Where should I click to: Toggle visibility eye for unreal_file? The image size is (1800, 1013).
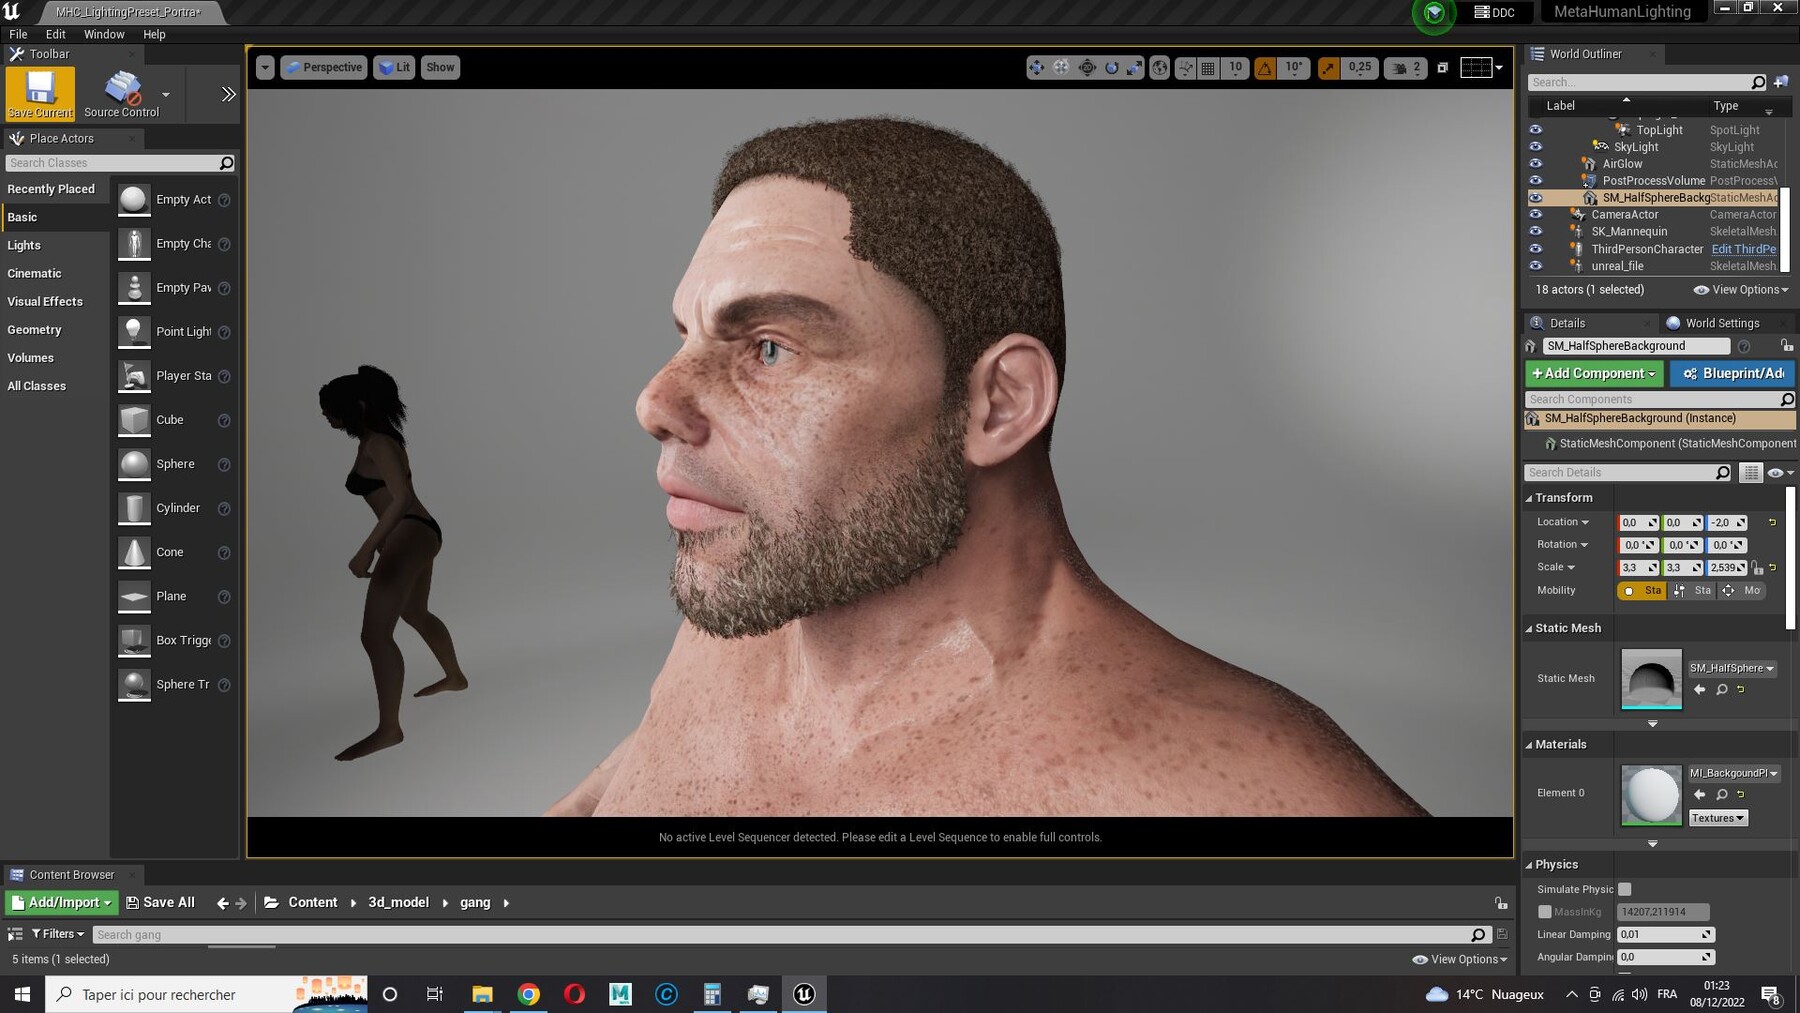[1535, 266]
